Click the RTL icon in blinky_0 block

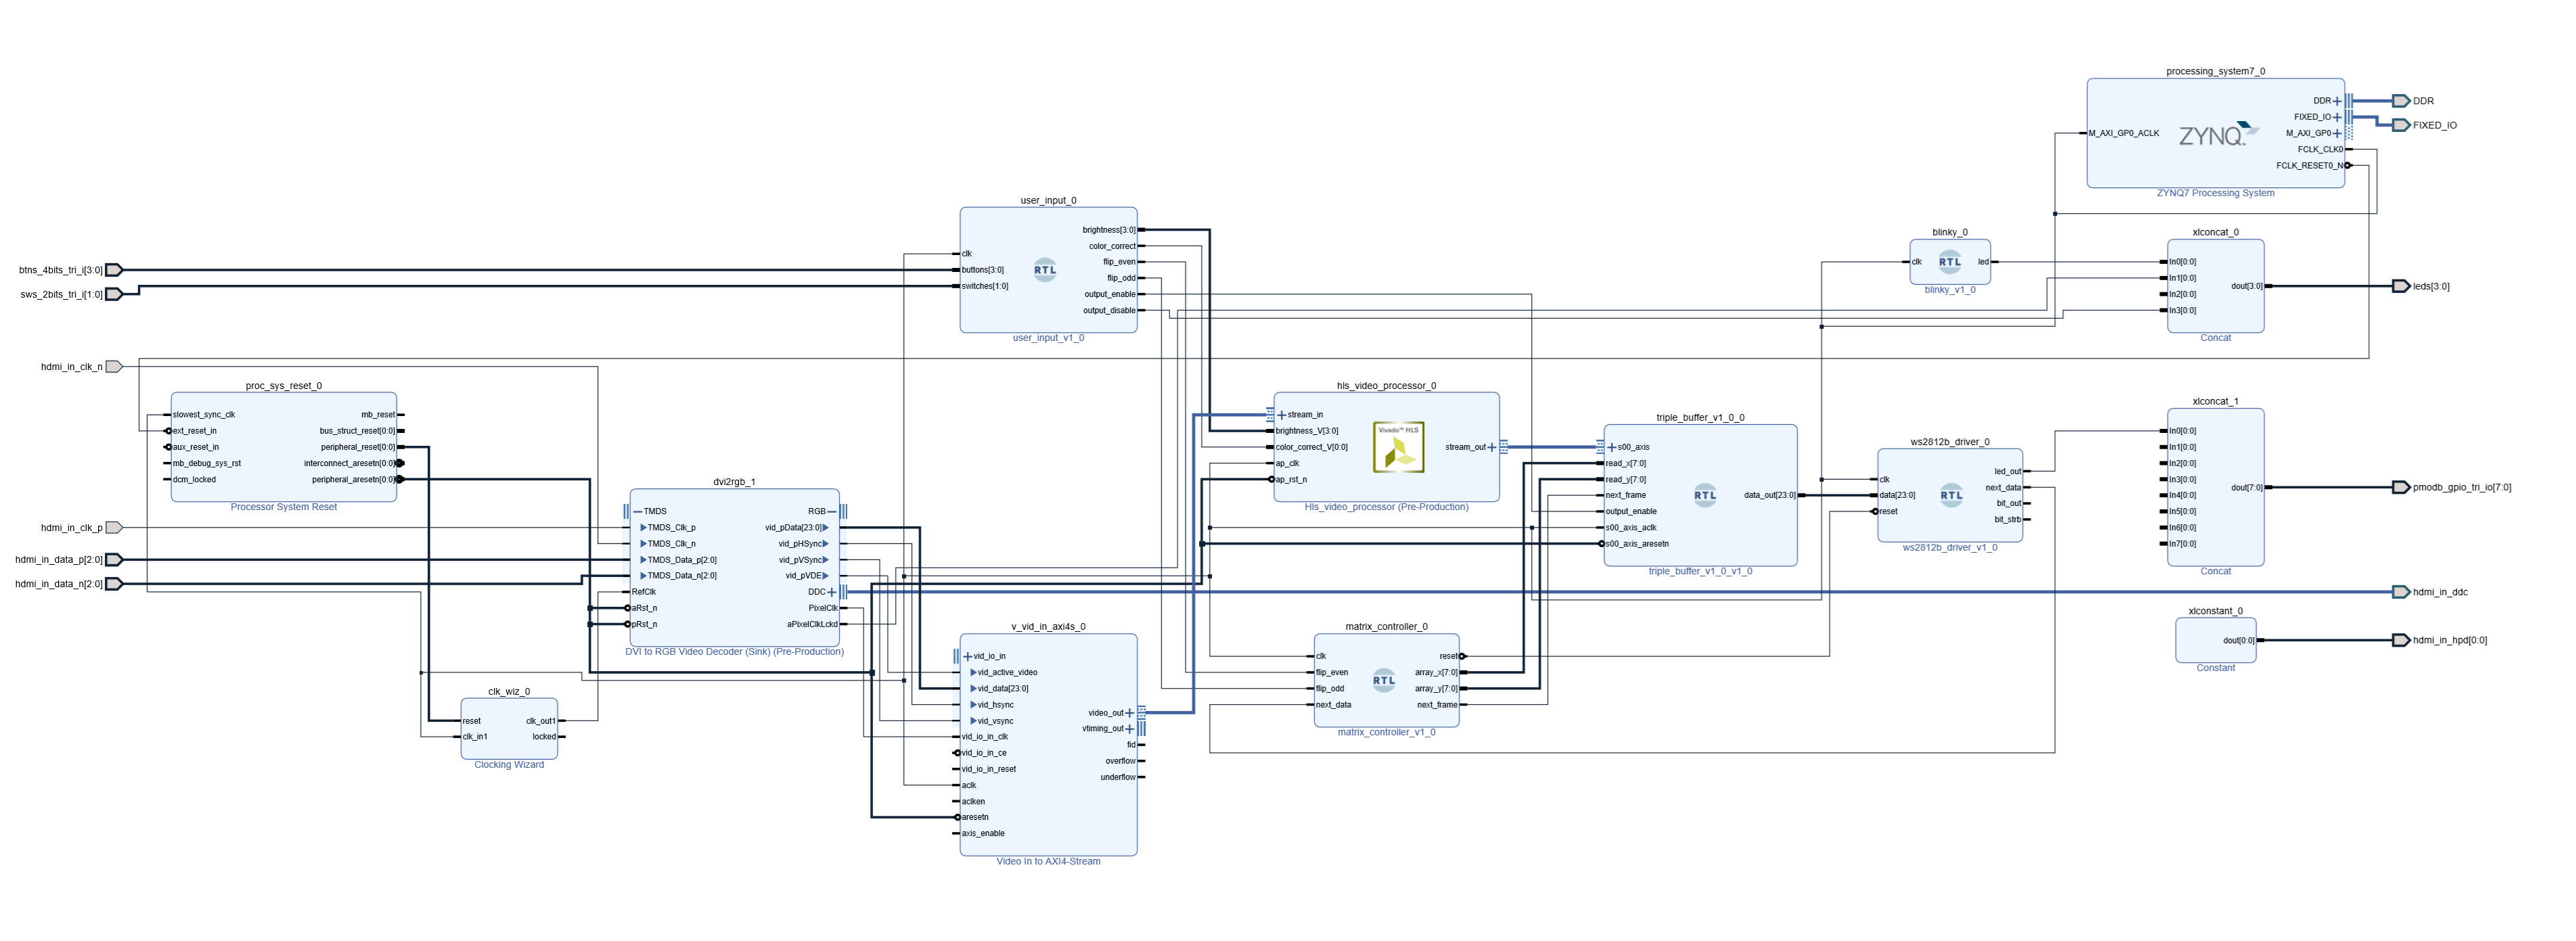click(1949, 262)
